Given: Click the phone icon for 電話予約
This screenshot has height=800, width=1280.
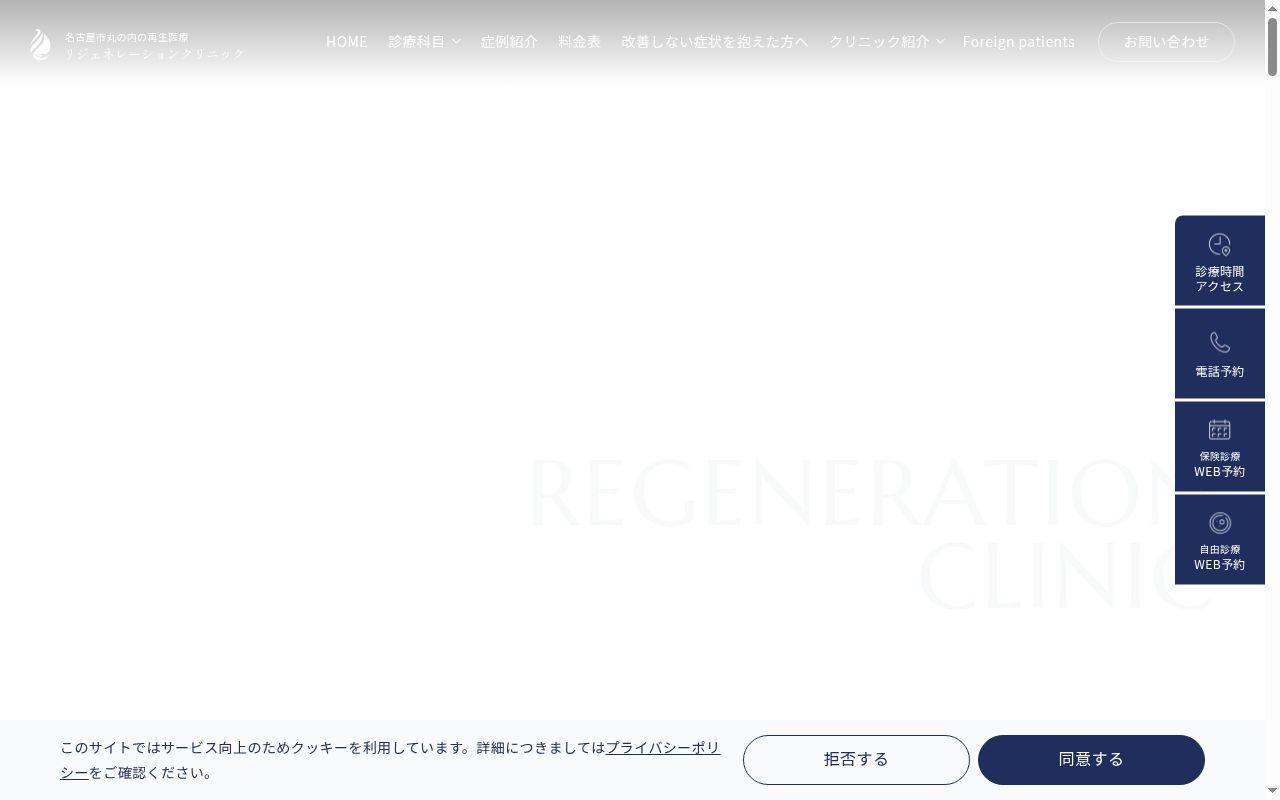Looking at the screenshot, I should 1220,342.
